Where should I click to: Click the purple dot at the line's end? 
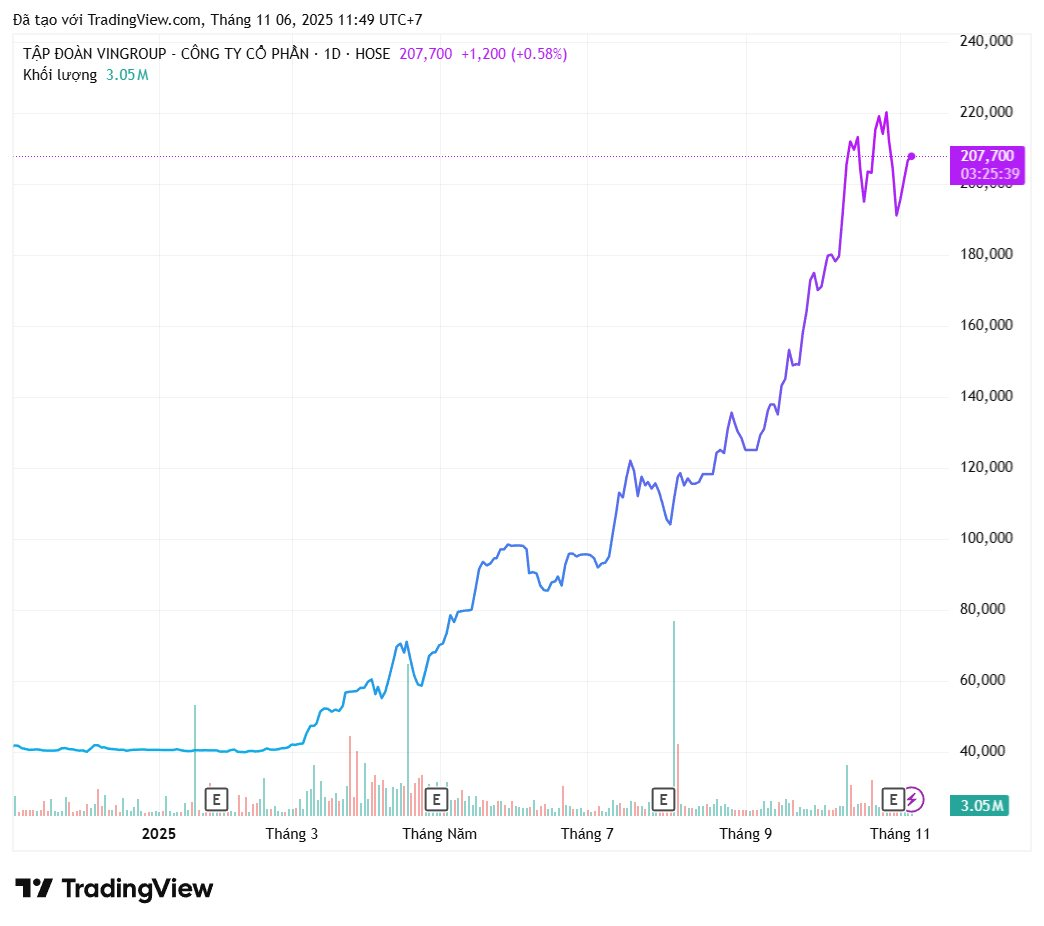coord(911,156)
